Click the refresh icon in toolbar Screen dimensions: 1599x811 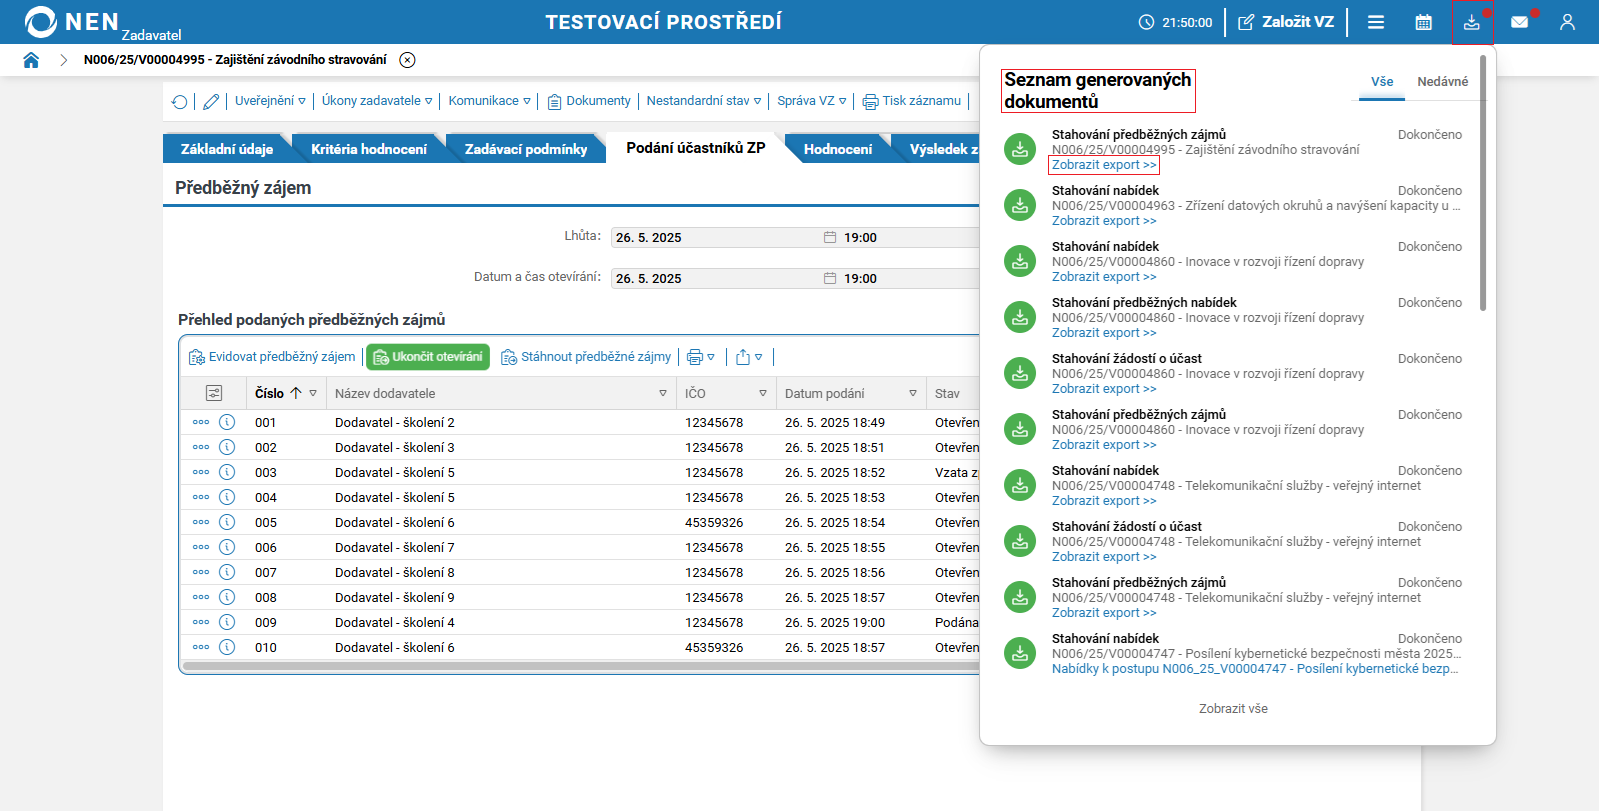pyautogui.click(x=180, y=101)
